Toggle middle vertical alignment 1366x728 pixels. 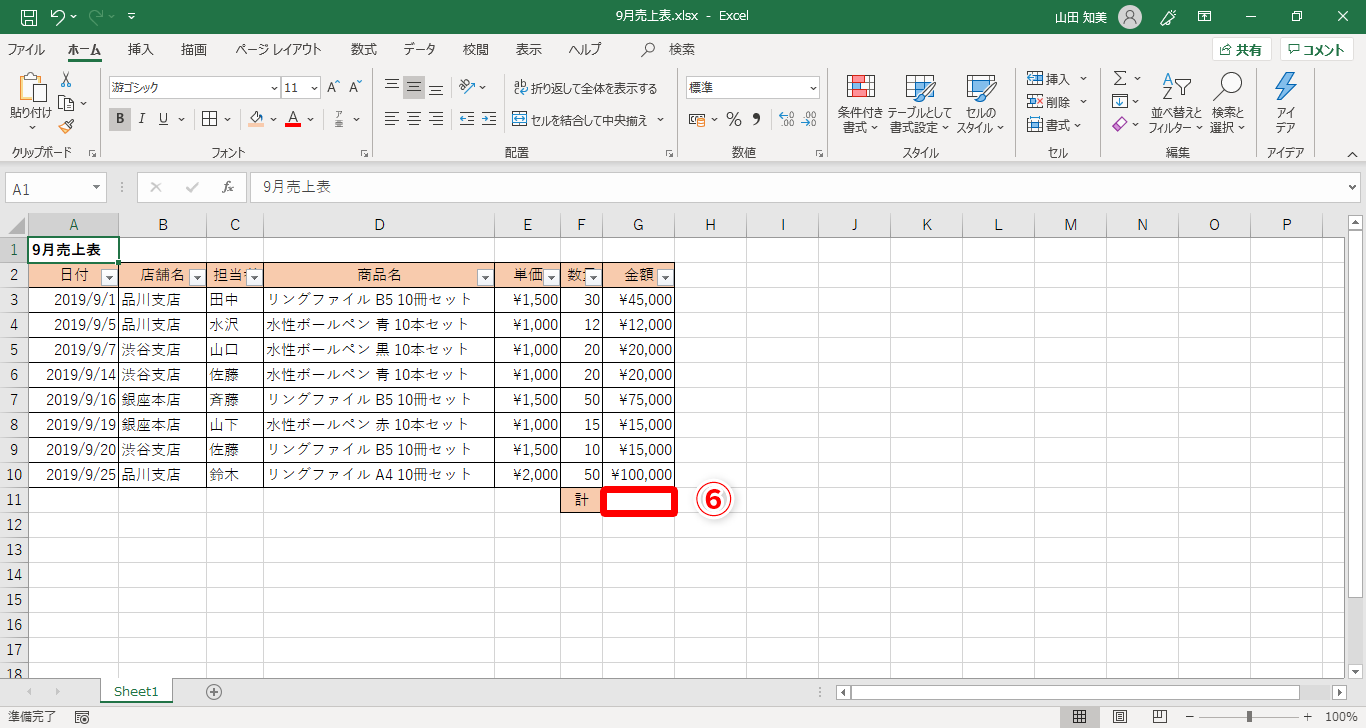tap(414, 87)
